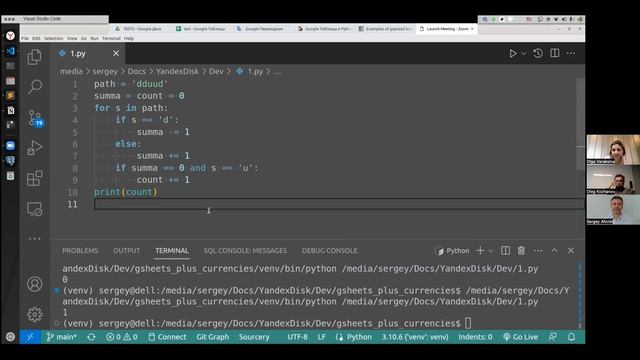Expand the run button dropdown arrow
Viewport: 640px width, 360px height.
point(524,53)
